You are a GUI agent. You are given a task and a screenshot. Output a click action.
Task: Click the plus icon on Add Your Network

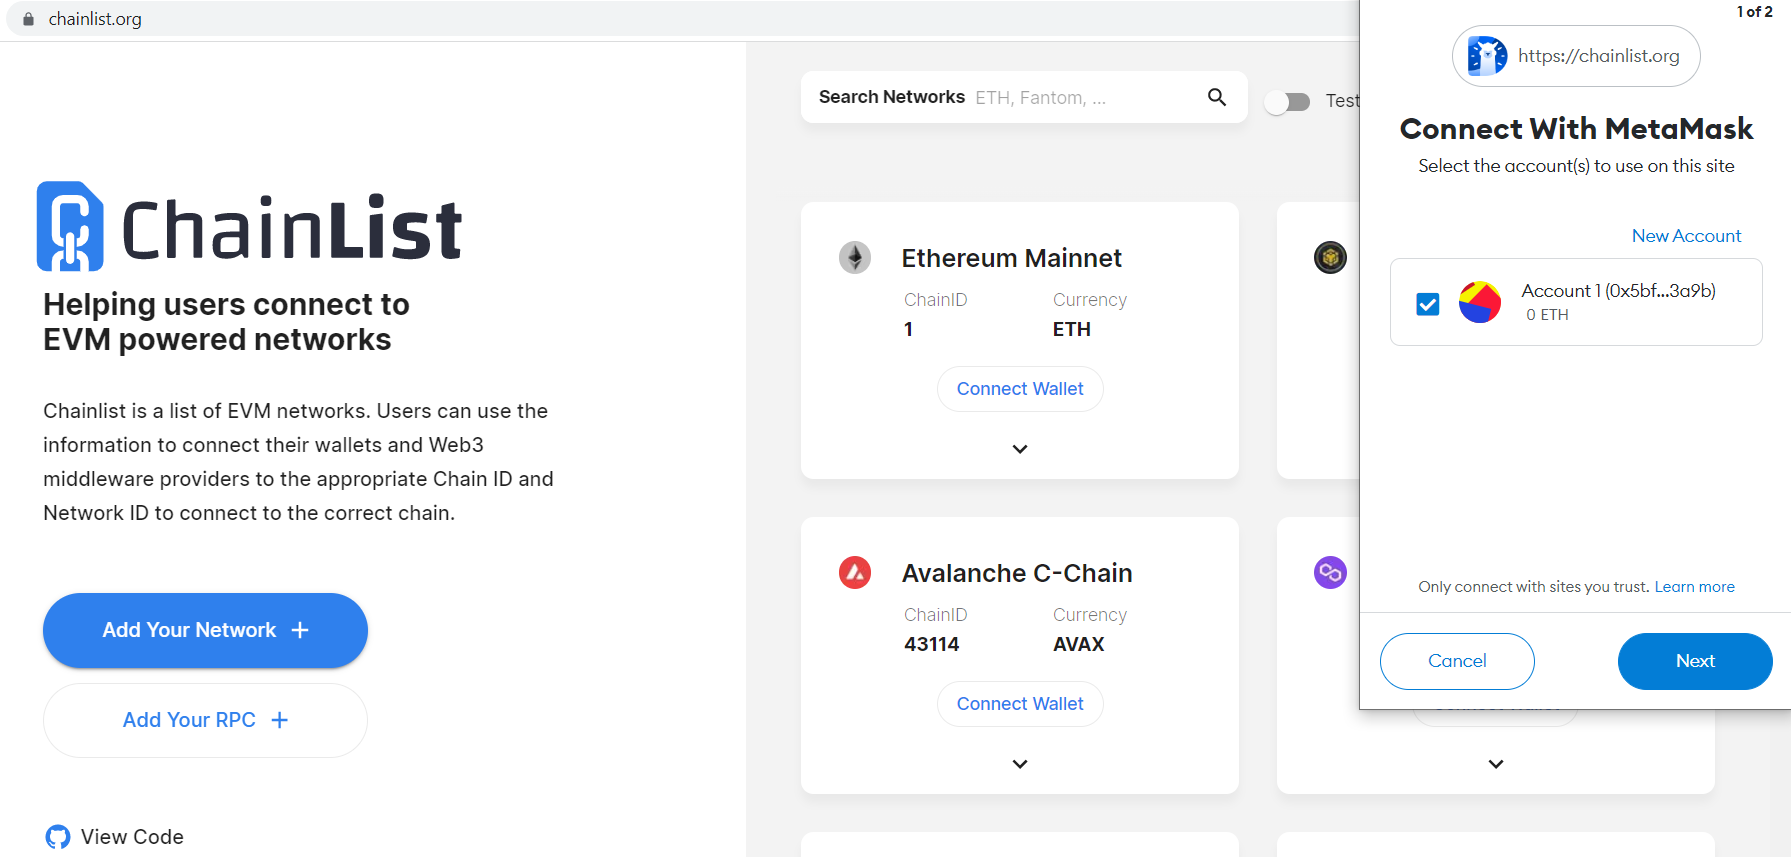[x=300, y=630]
